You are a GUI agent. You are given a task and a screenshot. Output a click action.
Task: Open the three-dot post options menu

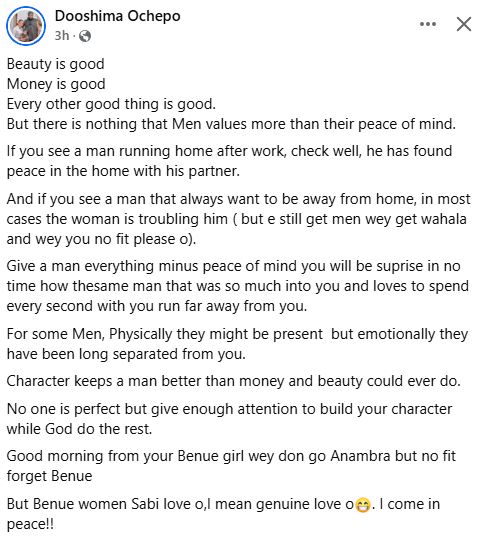click(427, 24)
